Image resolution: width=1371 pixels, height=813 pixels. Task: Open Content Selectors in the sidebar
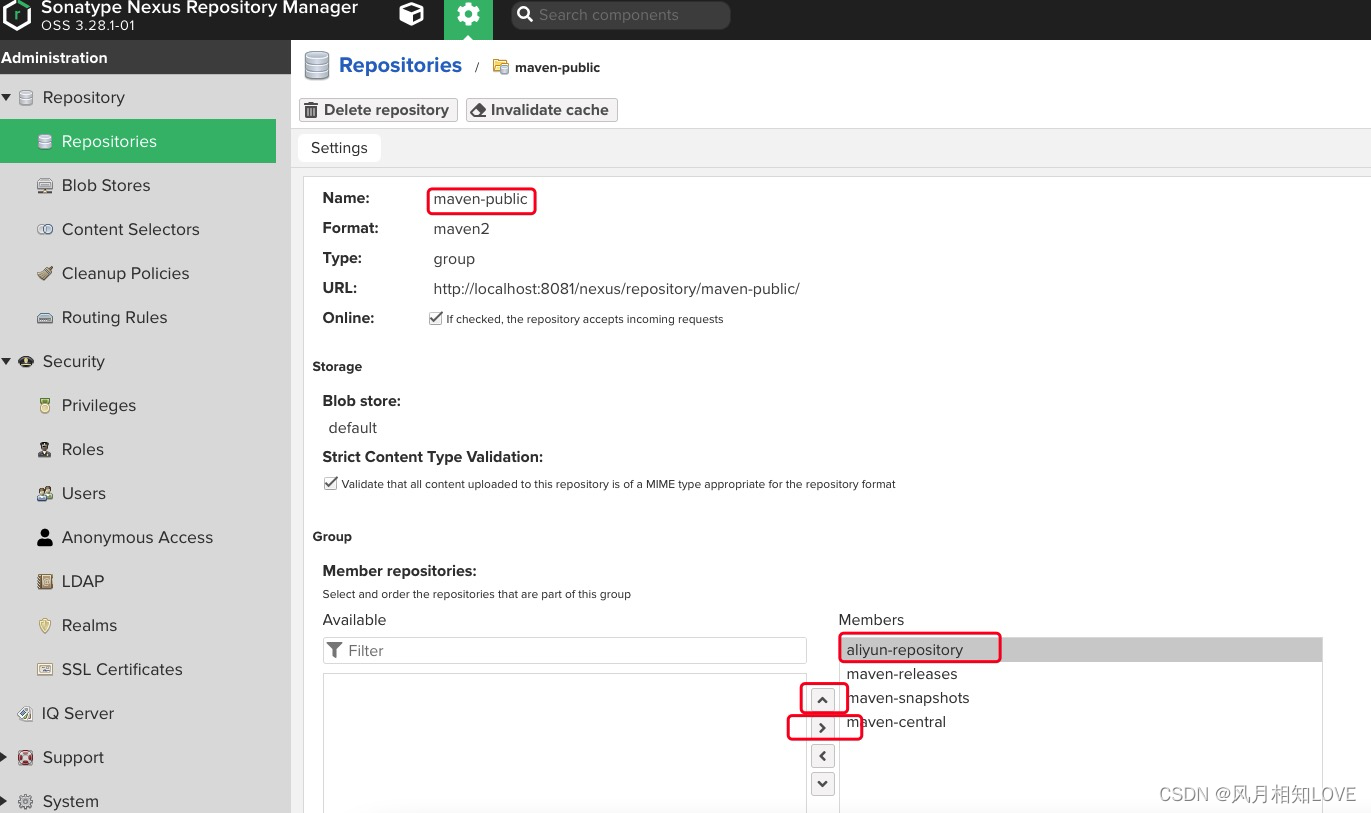click(x=138, y=229)
